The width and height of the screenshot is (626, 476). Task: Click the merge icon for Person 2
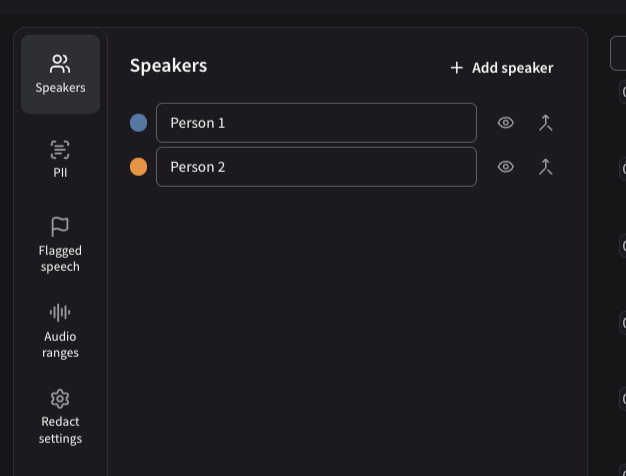(545, 167)
